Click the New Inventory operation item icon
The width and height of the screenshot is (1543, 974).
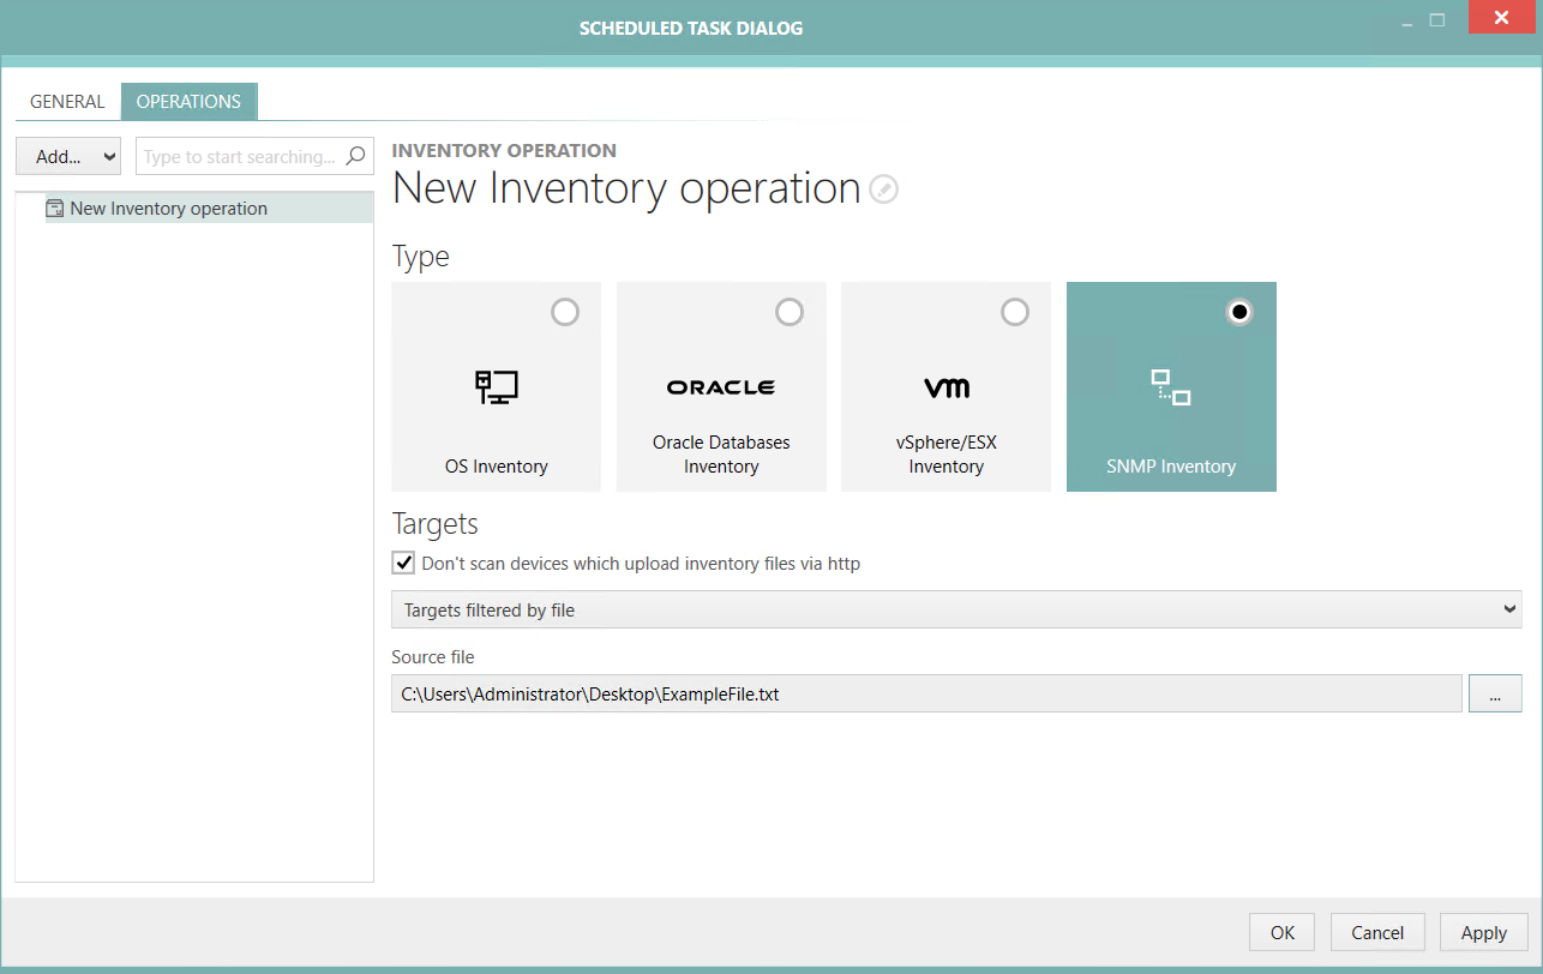click(54, 207)
